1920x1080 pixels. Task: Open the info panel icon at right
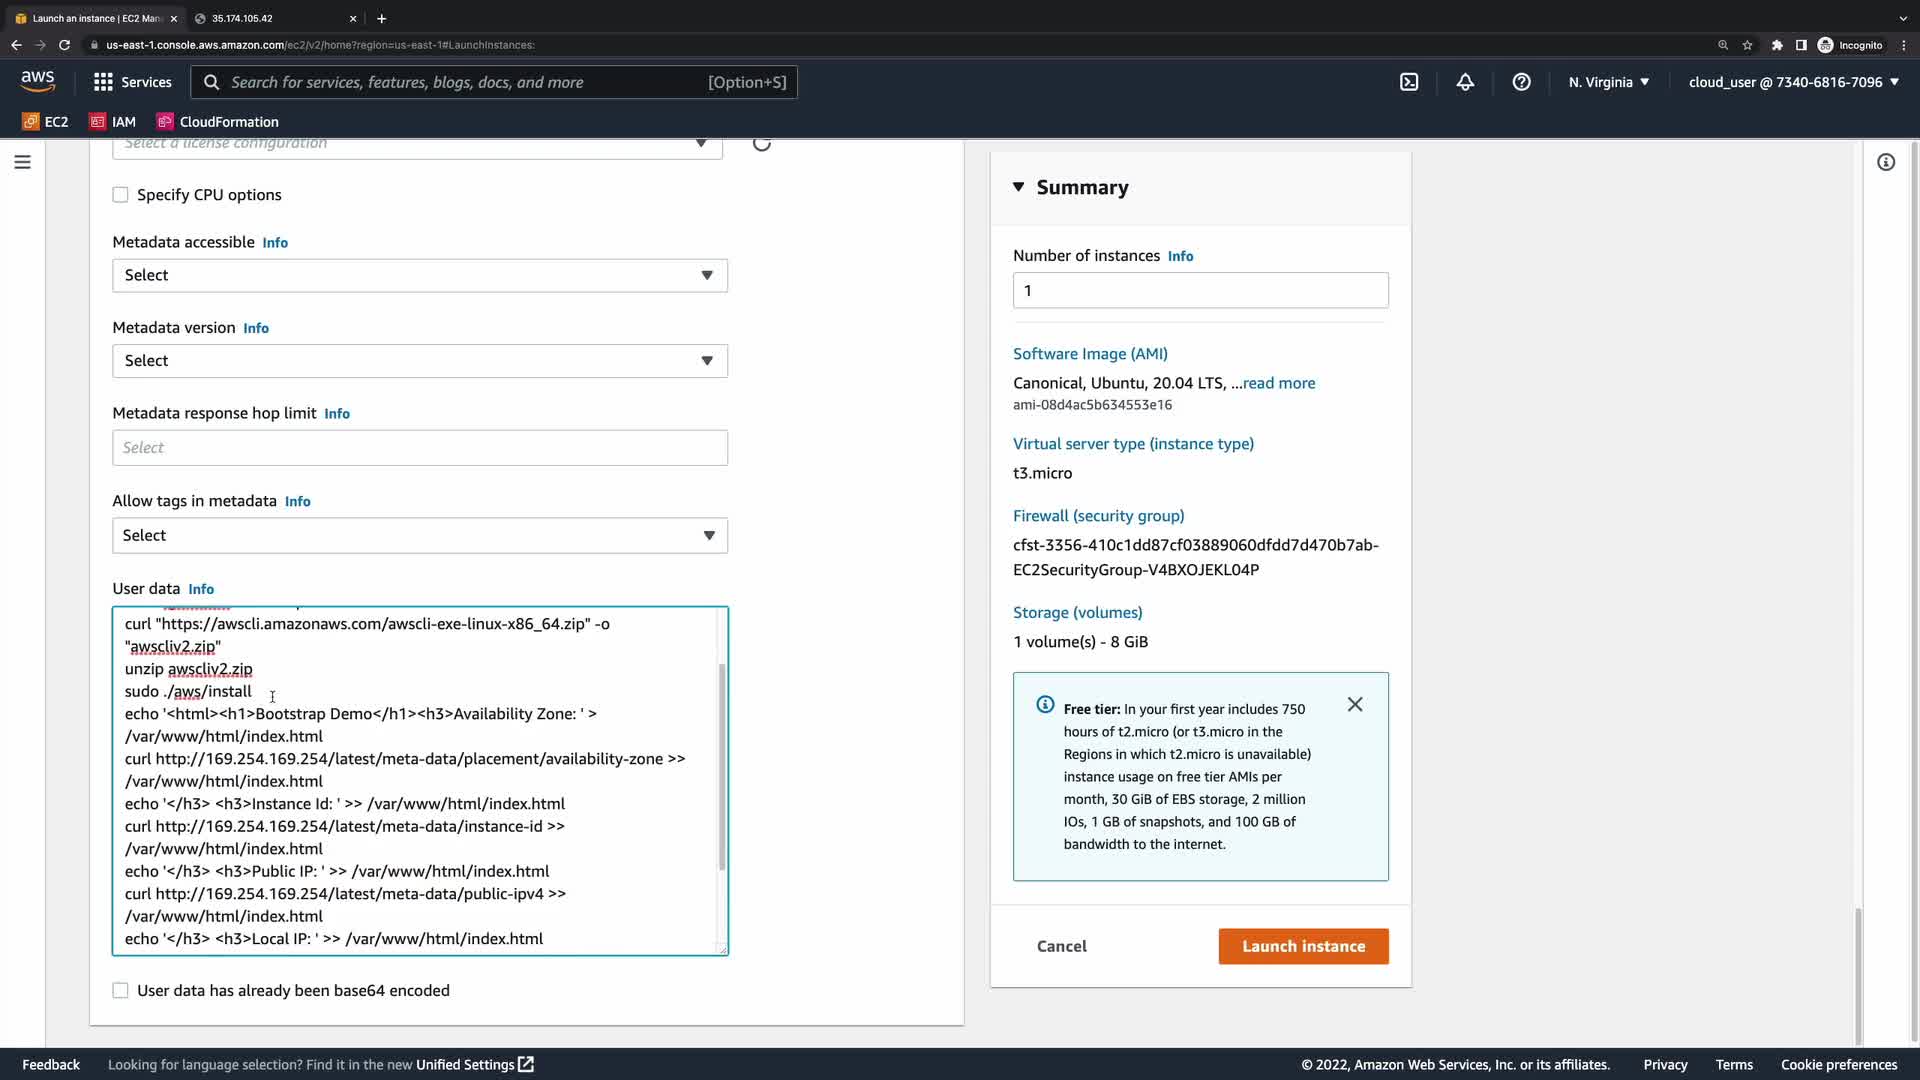tap(1886, 162)
